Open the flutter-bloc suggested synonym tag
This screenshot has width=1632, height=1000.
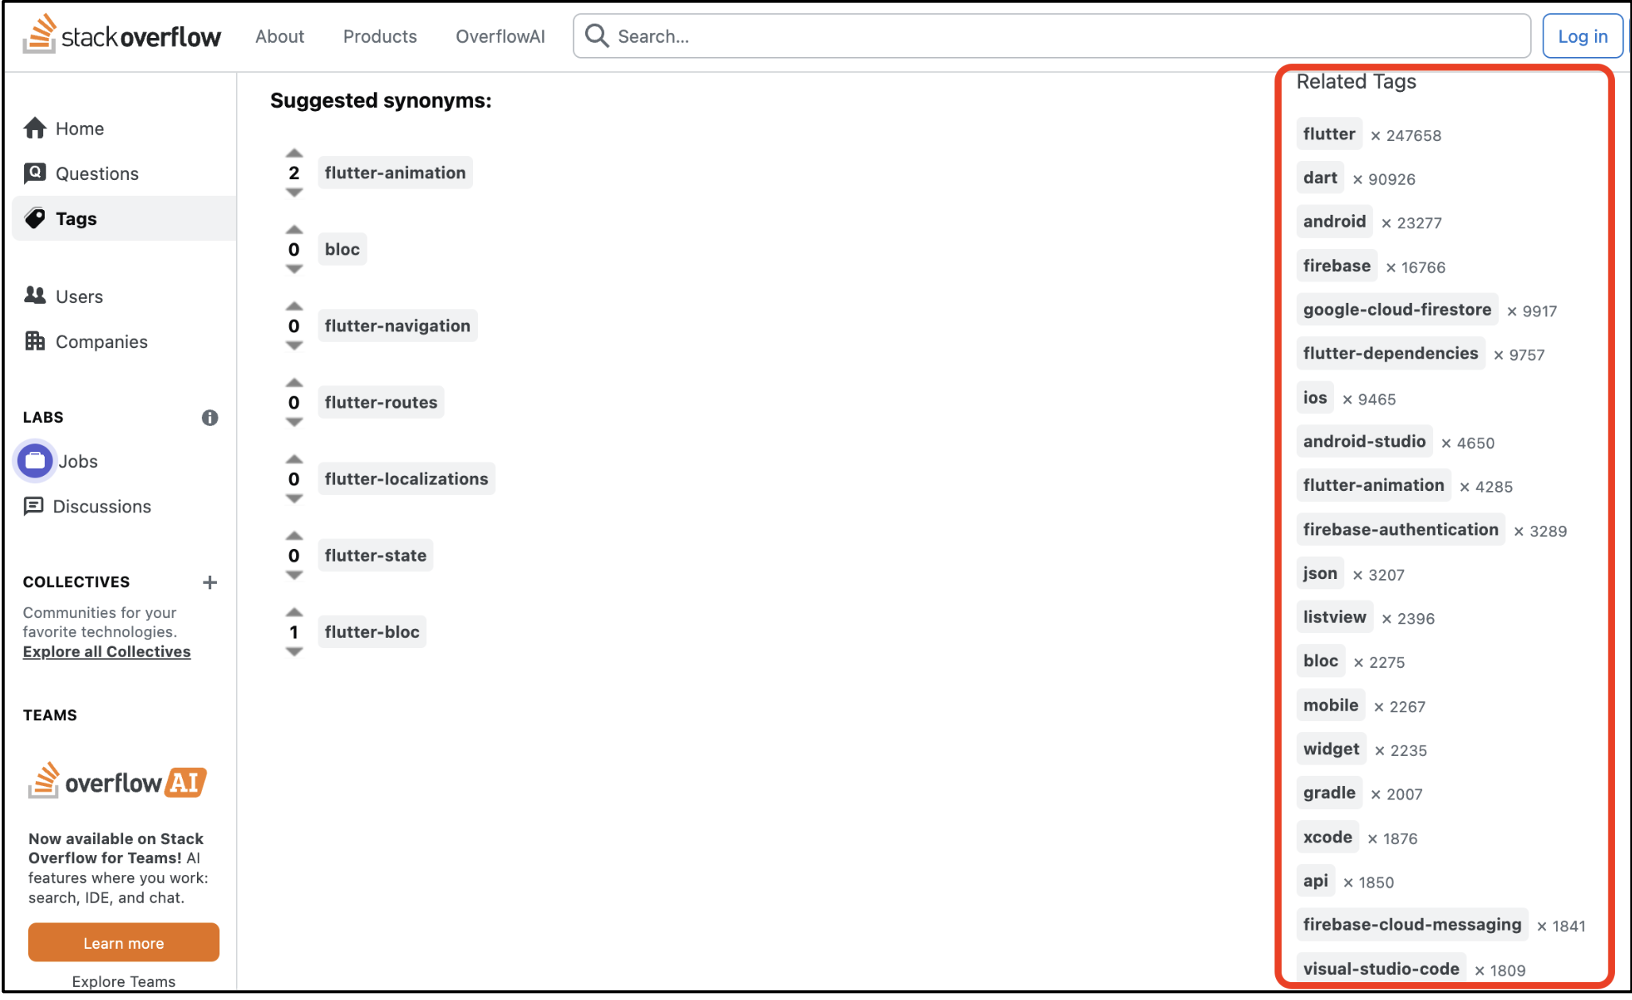pos(372,631)
